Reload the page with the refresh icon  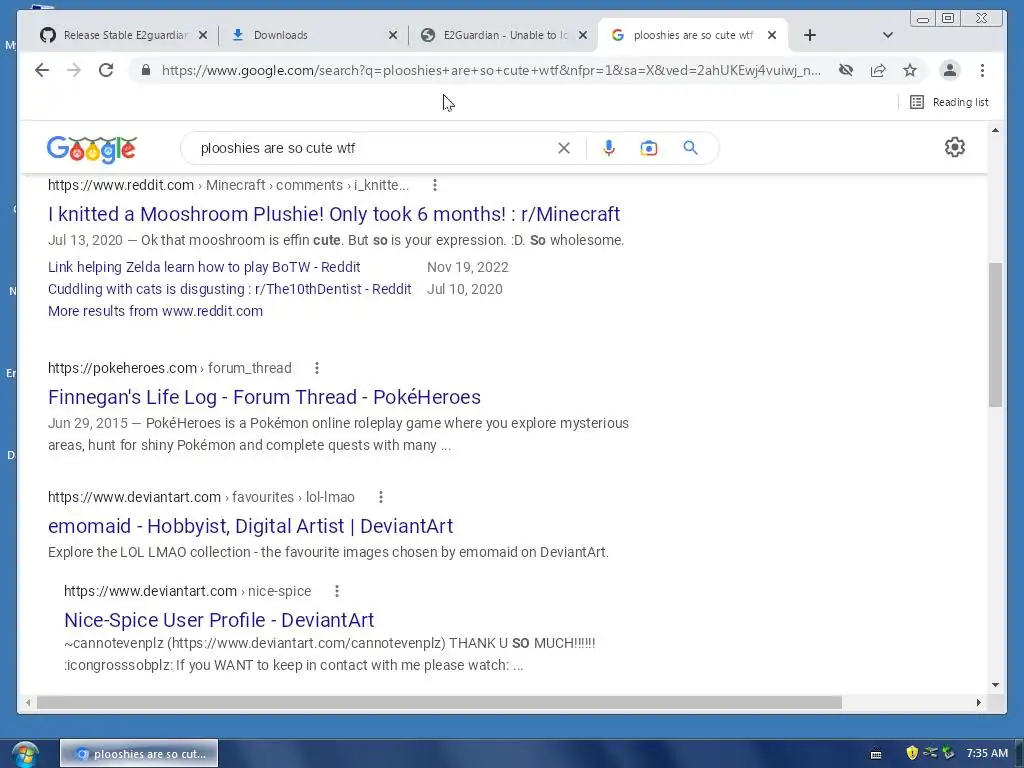[106, 71]
